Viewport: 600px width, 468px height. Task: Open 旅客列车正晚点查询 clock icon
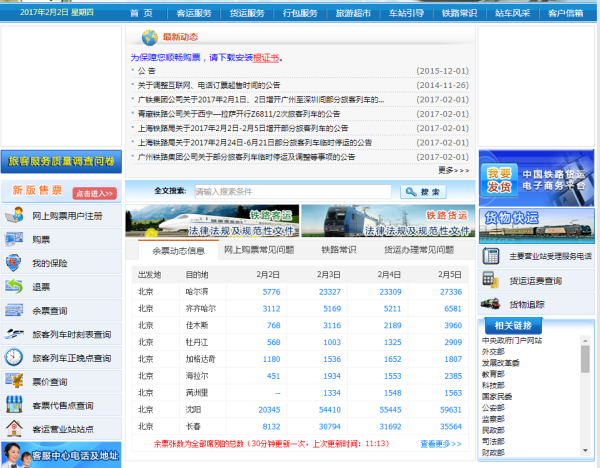(x=14, y=357)
